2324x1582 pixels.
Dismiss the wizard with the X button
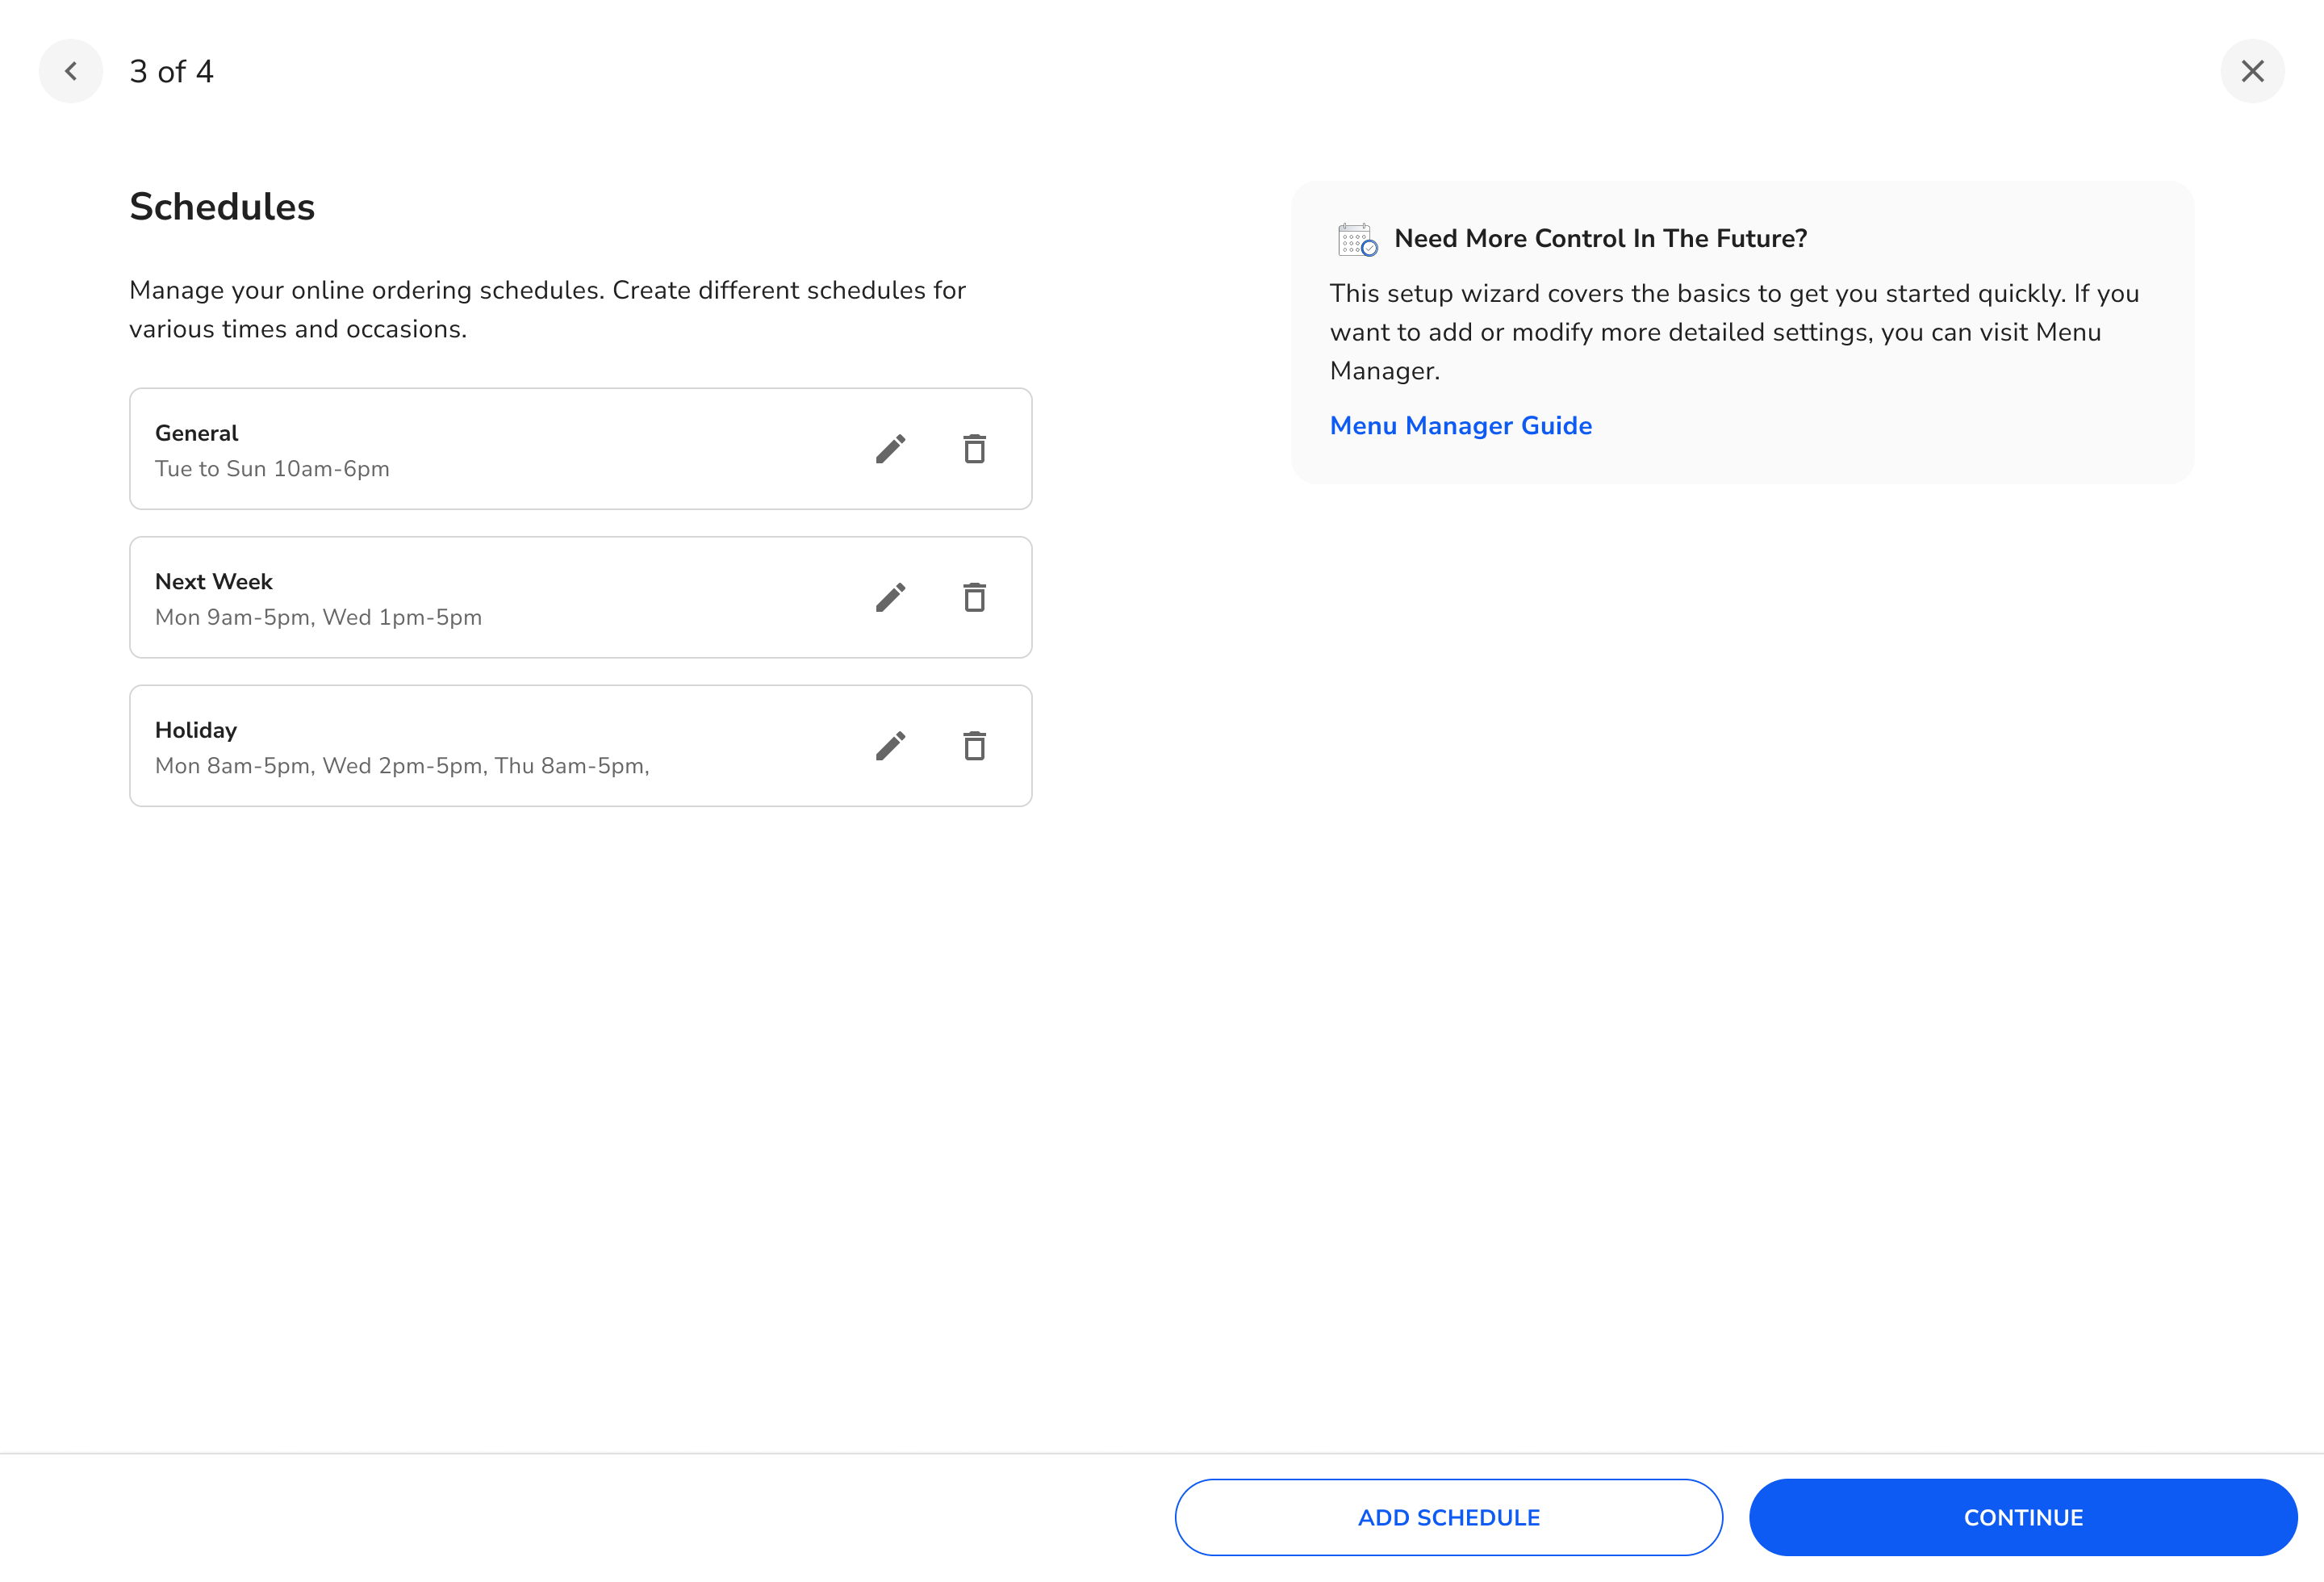(x=2253, y=71)
